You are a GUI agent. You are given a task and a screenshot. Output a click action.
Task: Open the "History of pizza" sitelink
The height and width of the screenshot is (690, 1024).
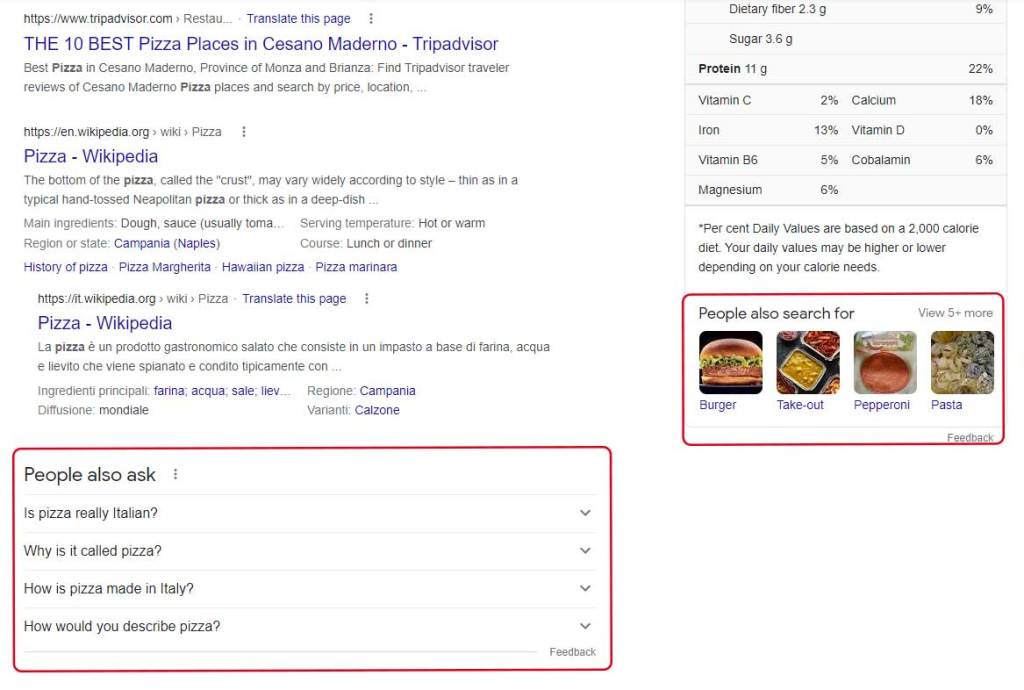click(x=65, y=267)
